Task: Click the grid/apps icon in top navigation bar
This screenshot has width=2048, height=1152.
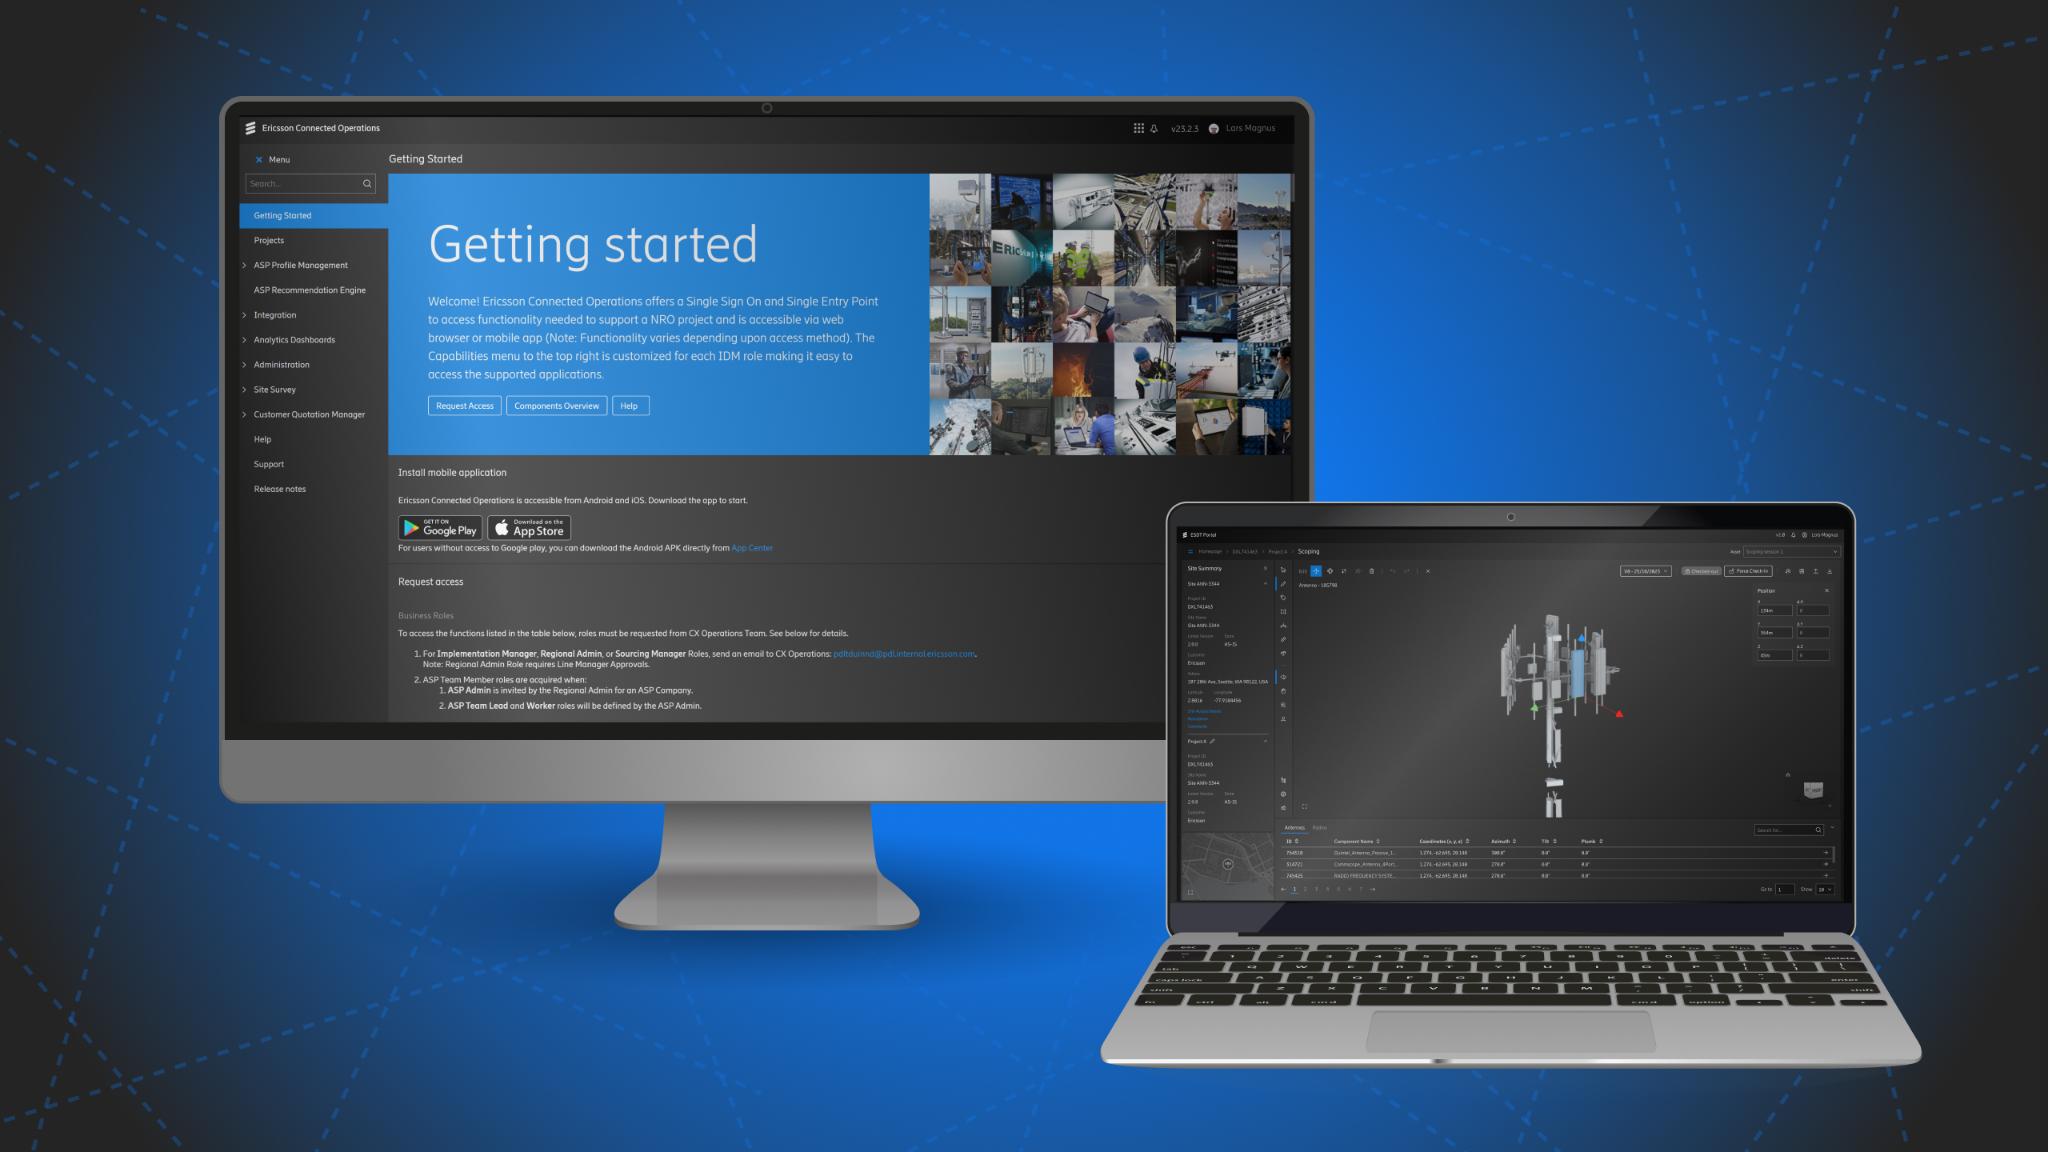Action: tap(1137, 129)
